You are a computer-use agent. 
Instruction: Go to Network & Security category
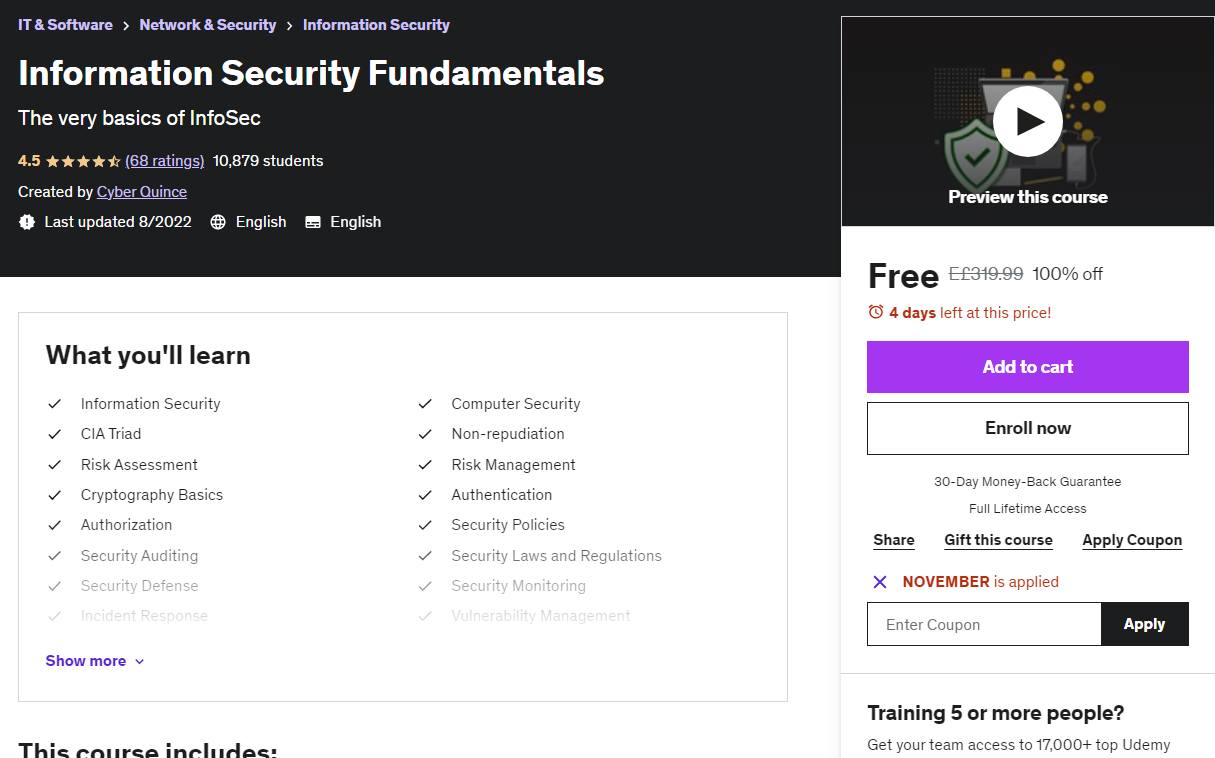[x=208, y=24]
